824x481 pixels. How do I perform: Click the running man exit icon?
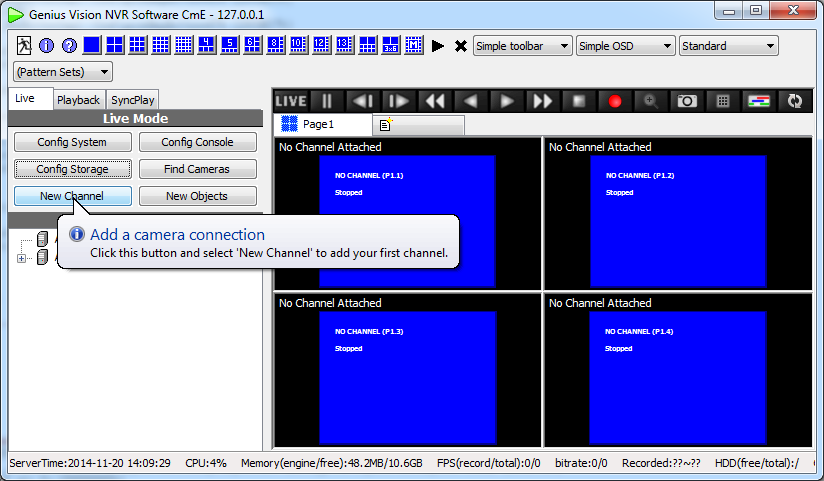pyautogui.click(x=25, y=46)
